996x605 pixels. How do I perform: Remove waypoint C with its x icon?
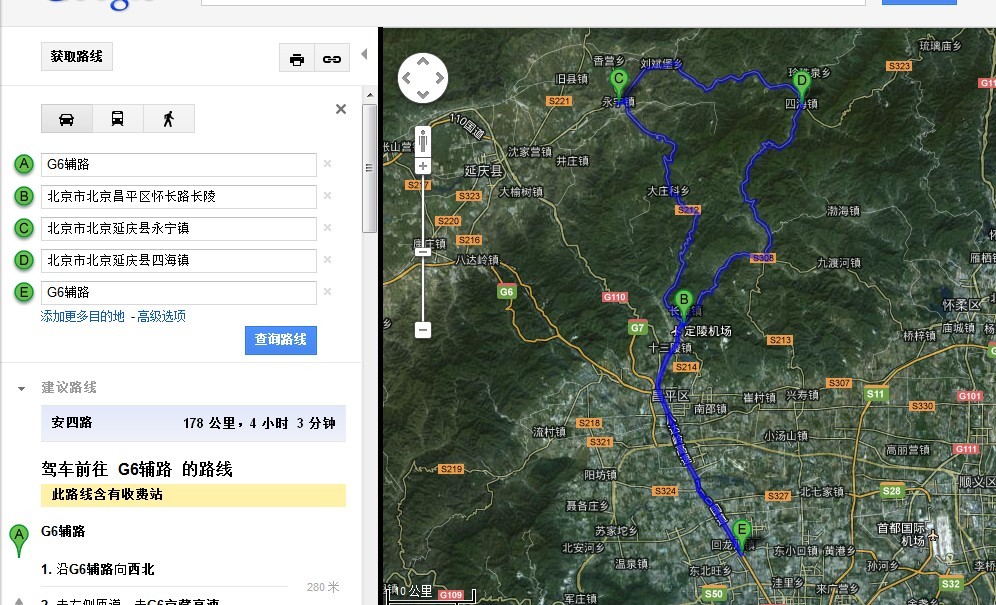327,228
